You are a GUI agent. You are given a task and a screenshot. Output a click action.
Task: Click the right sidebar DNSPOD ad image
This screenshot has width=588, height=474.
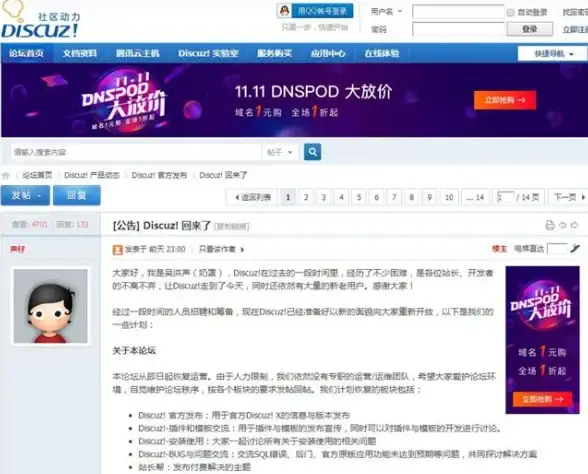pyautogui.click(x=542, y=340)
